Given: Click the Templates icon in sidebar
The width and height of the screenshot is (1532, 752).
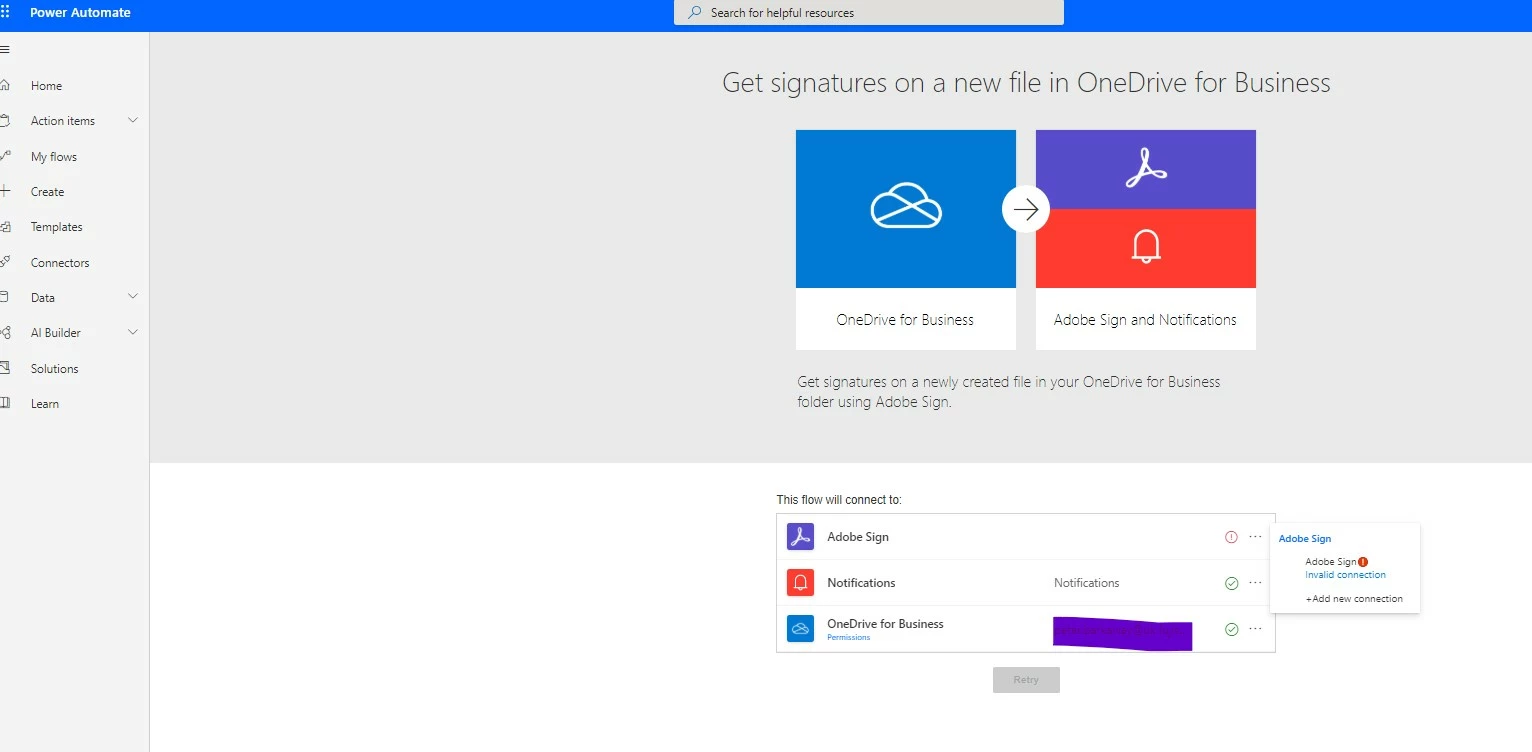Looking at the screenshot, I should pos(5,227).
